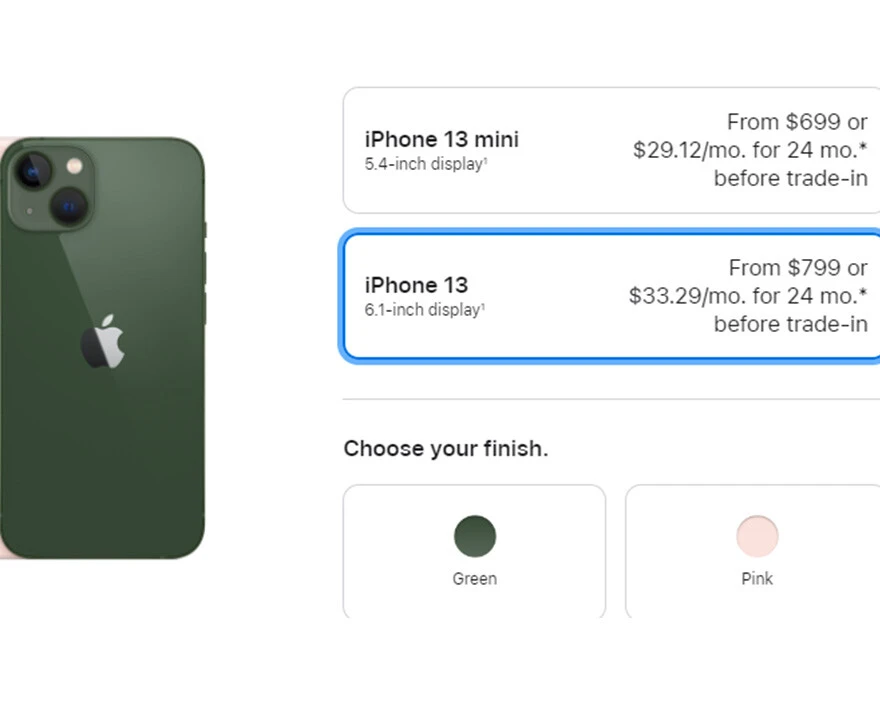Viewport: 880px width, 704px height.
Task: Click the asterisk after $33.29/mo pricing
Action: coord(865,296)
